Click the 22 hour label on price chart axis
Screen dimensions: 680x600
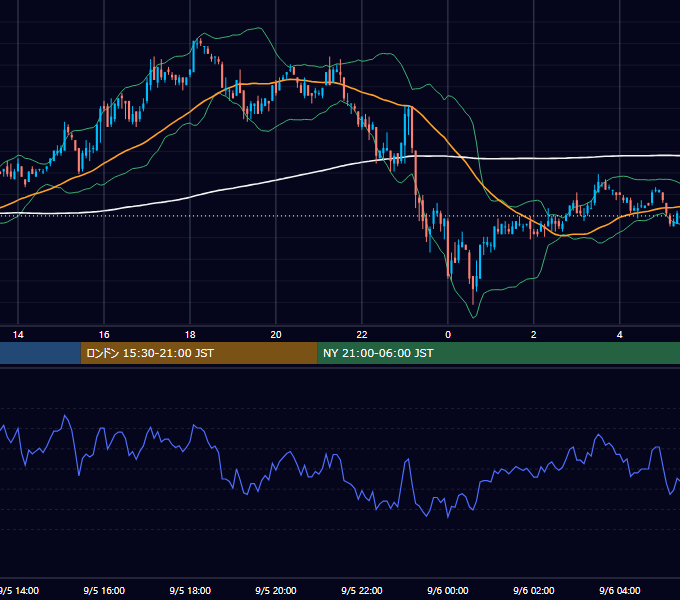tap(362, 335)
